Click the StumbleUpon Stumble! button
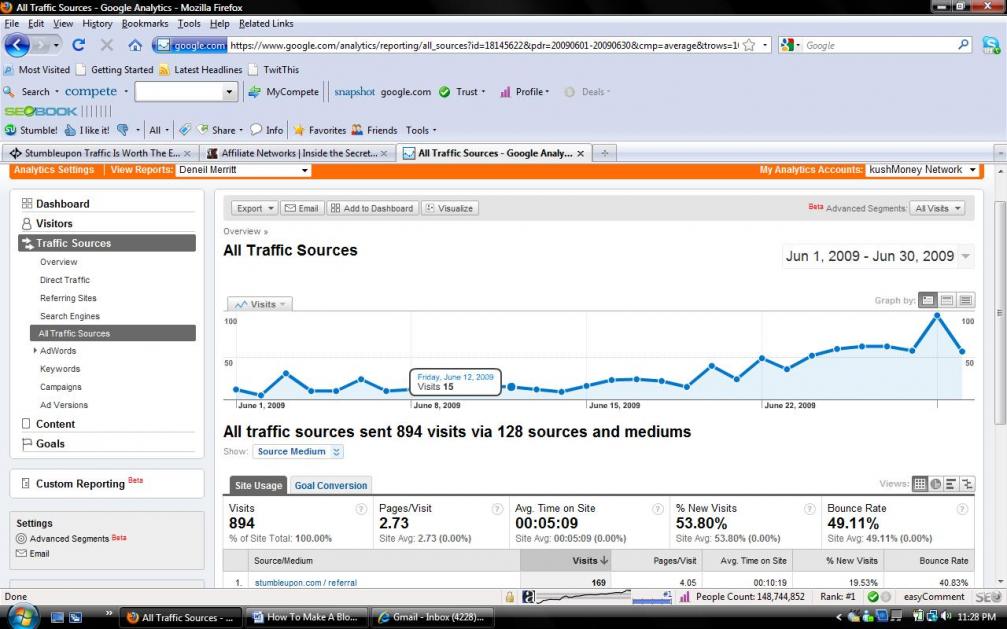This screenshot has width=1007, height=629. pos(31,130)
